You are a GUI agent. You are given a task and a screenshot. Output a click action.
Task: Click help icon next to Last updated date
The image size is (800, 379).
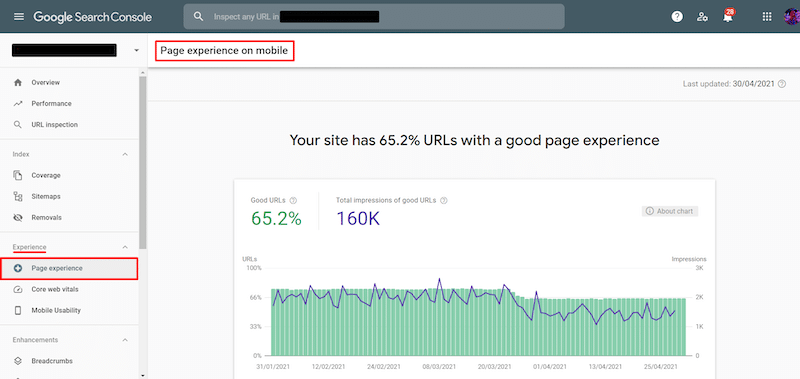click(782, 84)
